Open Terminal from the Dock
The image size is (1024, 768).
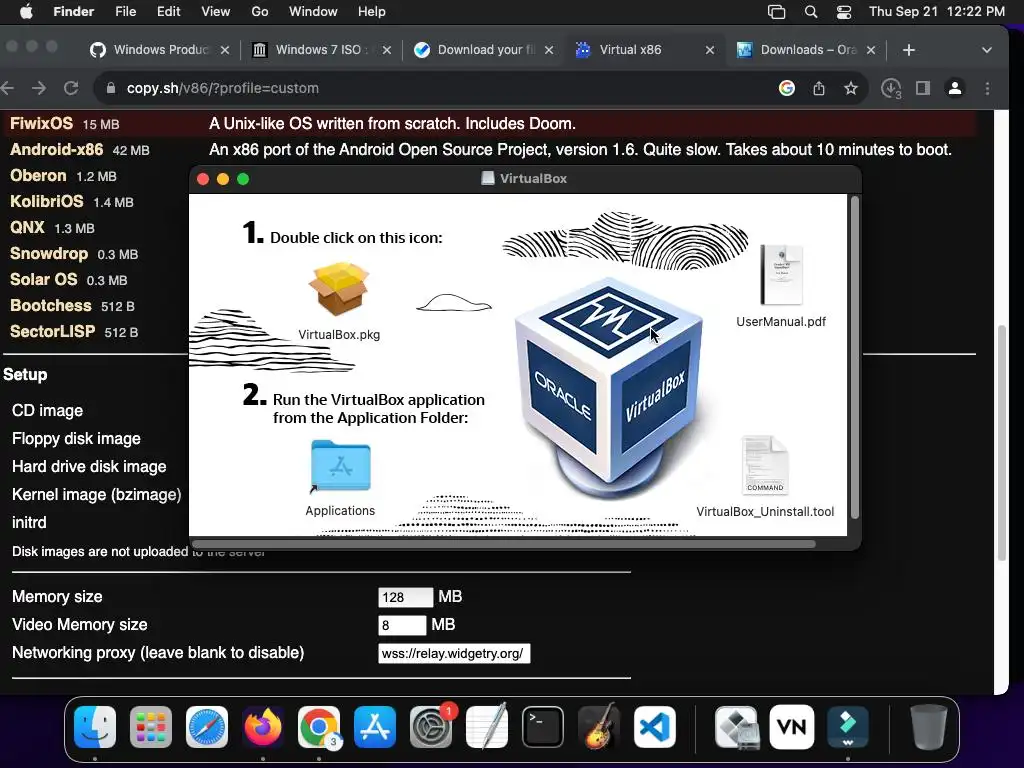point(543,727)
